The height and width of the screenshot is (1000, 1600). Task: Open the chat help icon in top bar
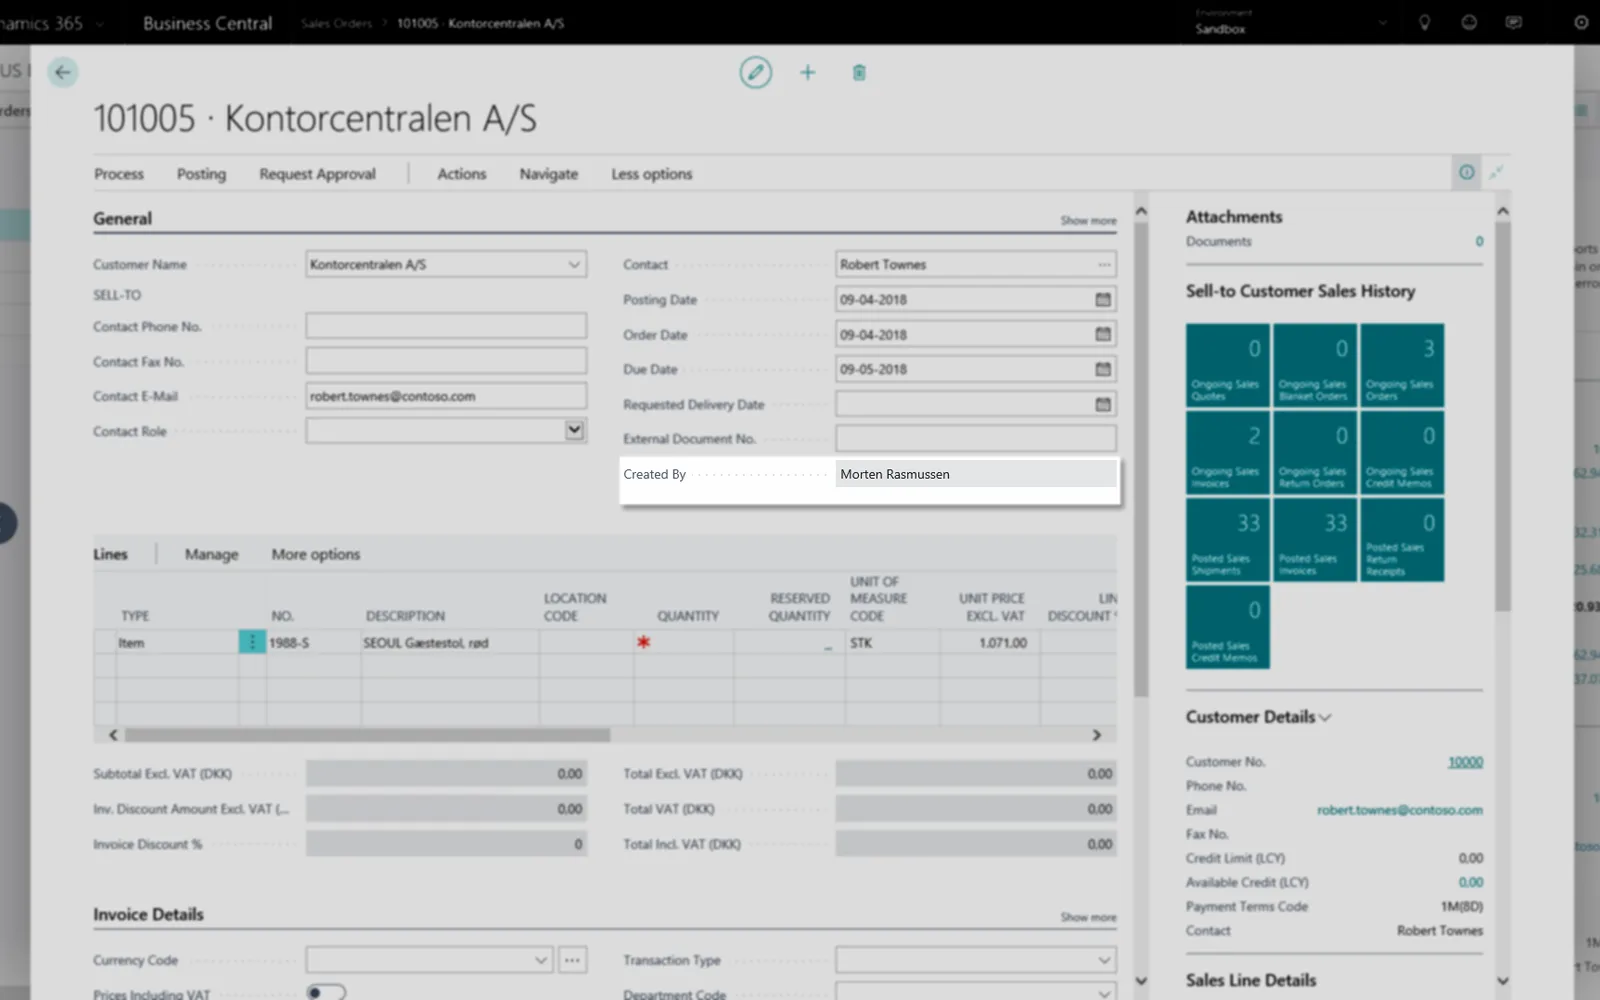(x=1514, y=22)
